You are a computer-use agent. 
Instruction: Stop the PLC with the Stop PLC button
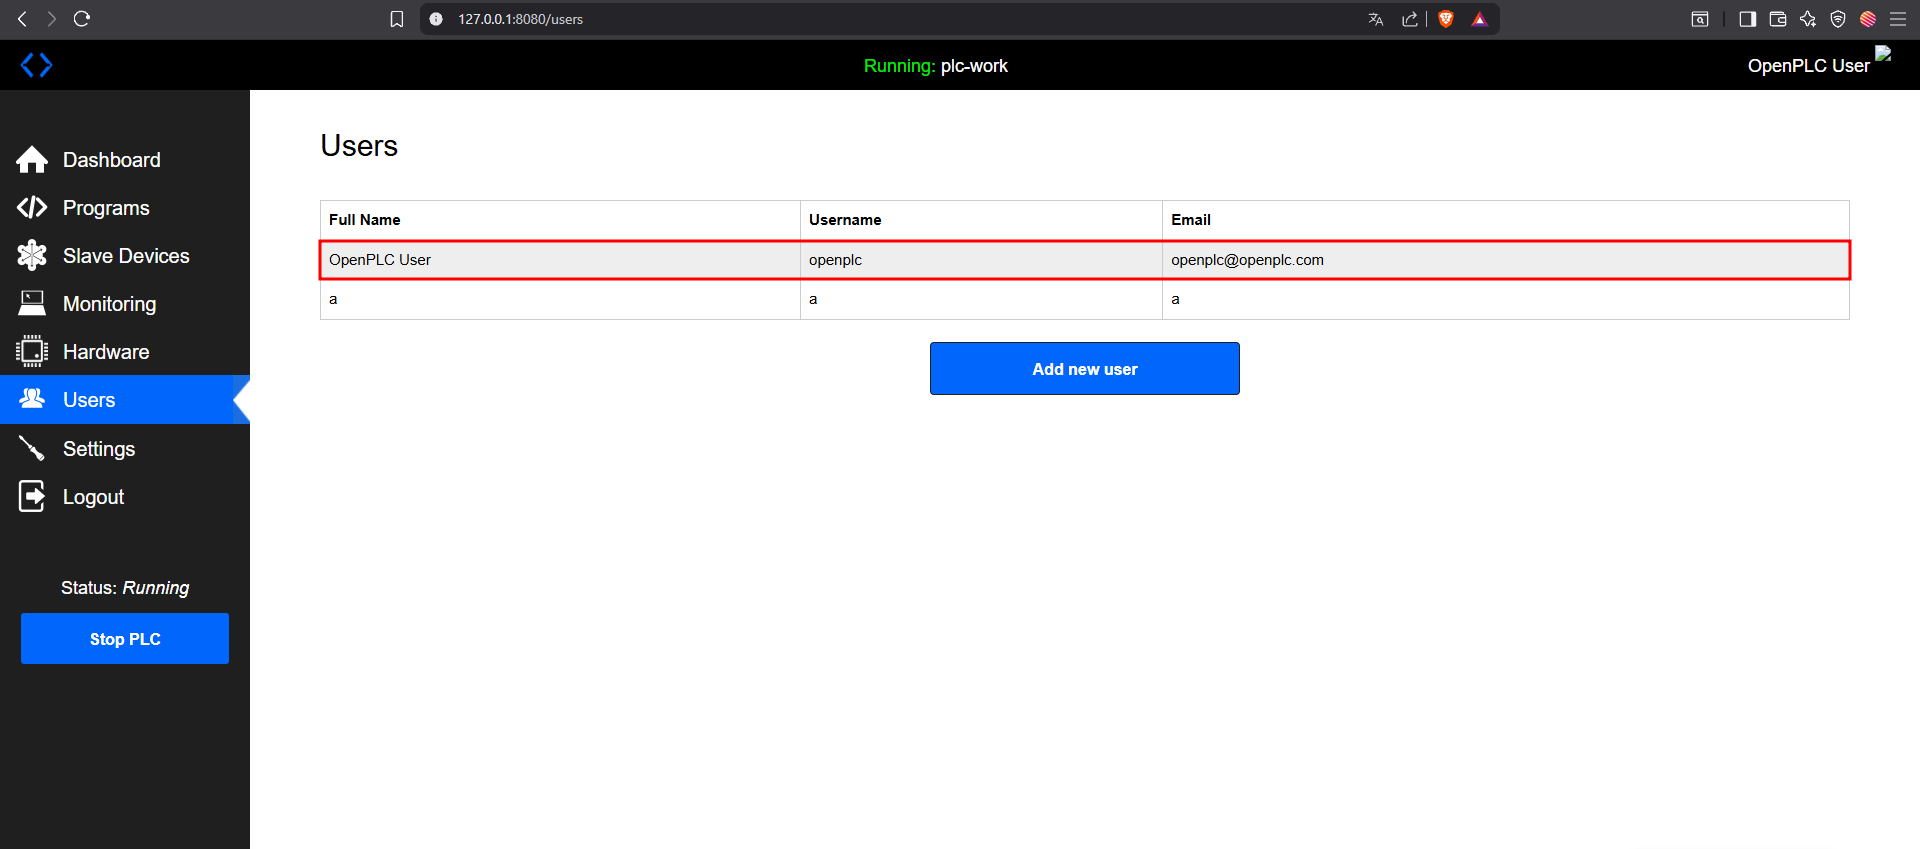(x=125, y=638)
